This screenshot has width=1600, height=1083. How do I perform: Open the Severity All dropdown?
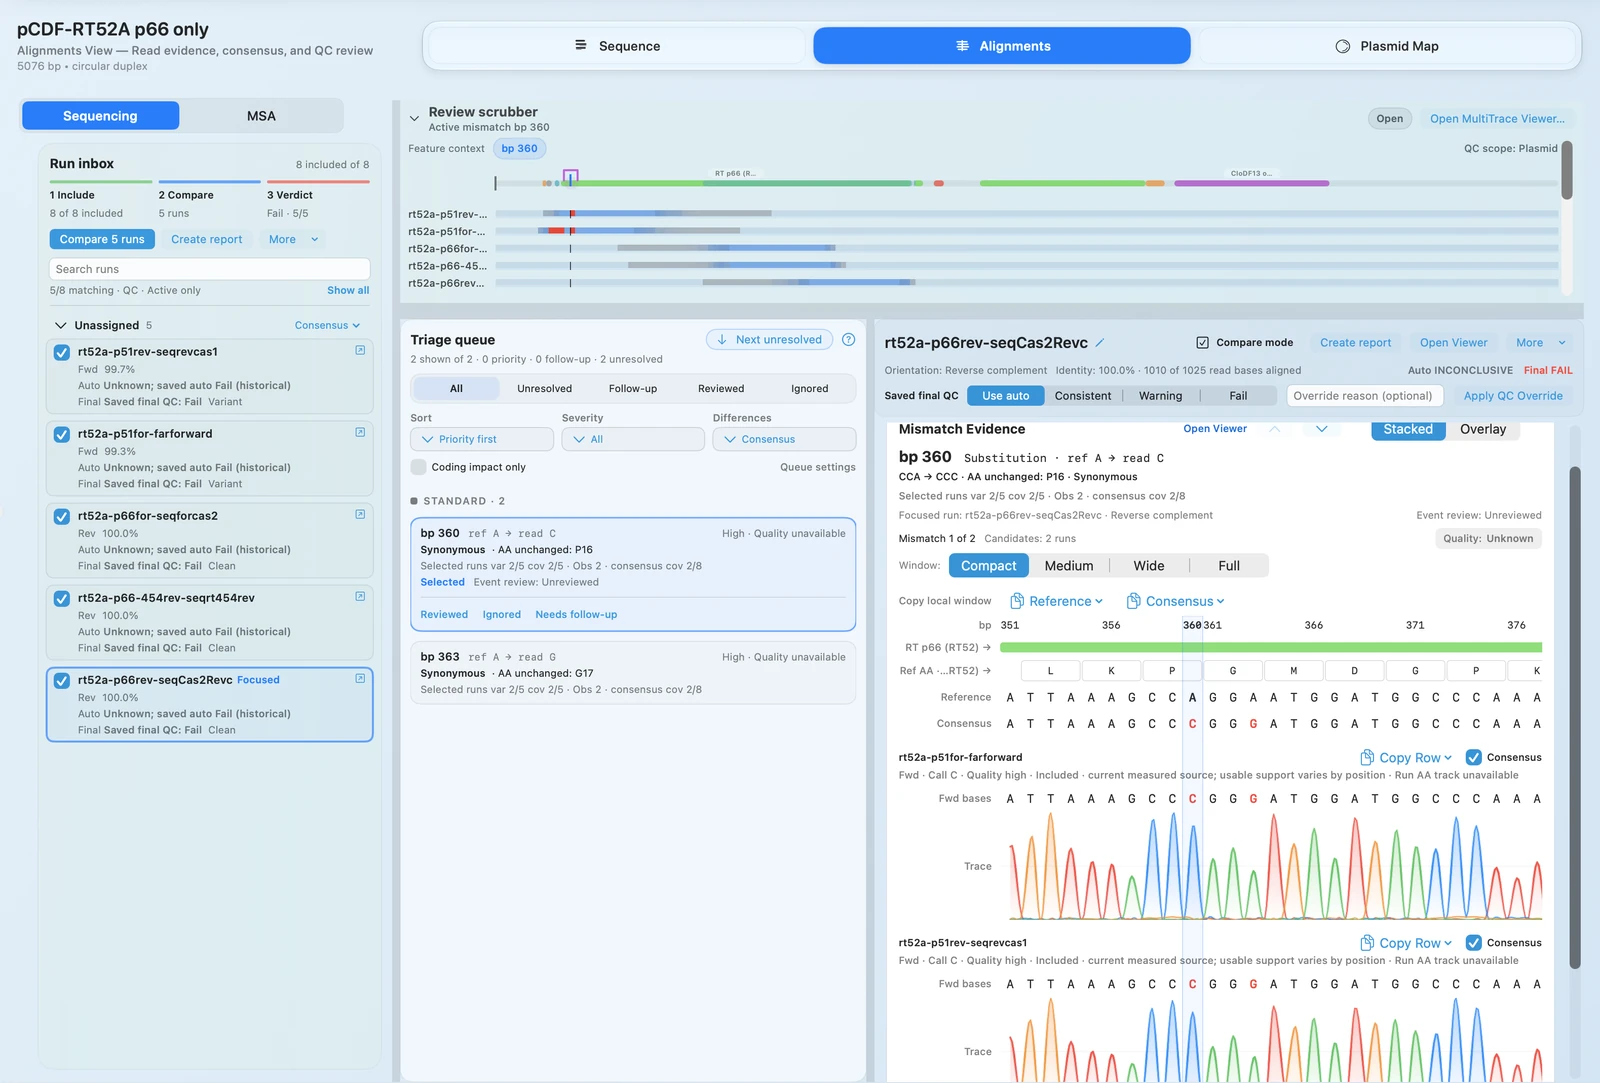click(x=633, y=439)
